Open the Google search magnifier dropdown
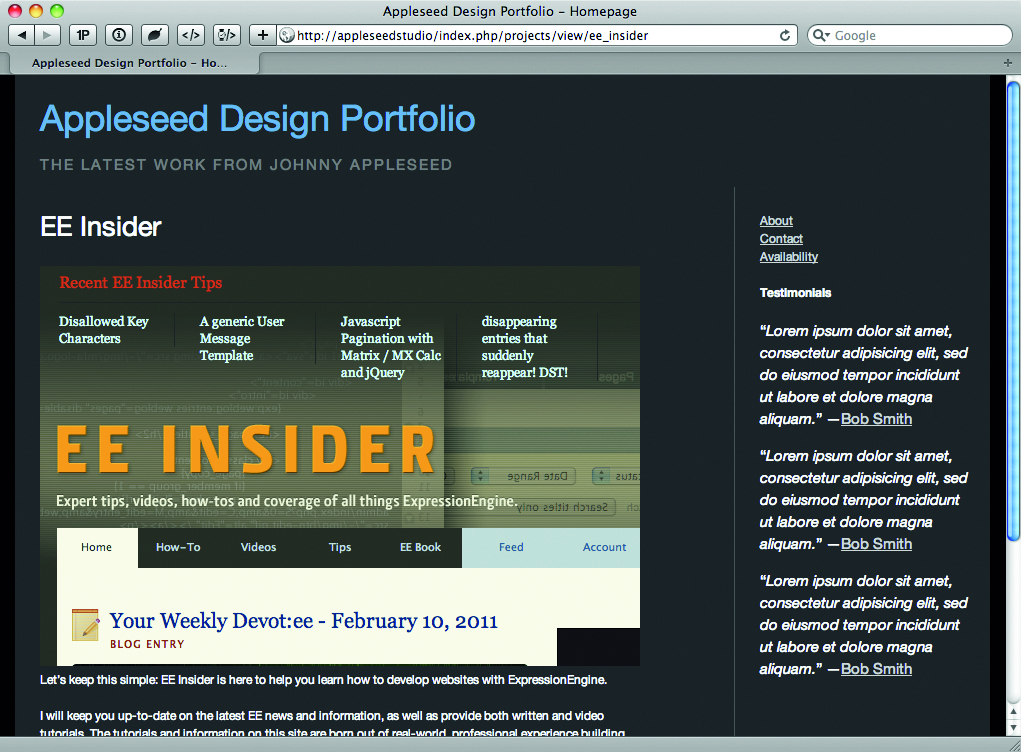 [x=820, y=35]
